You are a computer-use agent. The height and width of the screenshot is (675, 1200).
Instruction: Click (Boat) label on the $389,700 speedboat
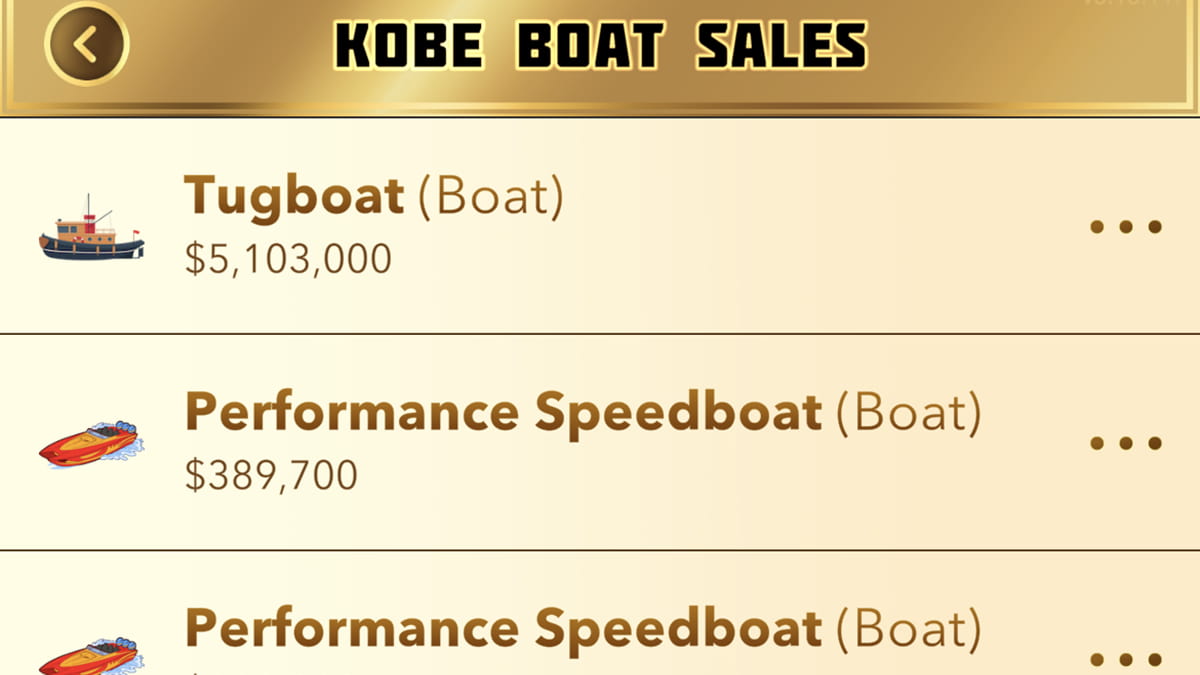(x=908, y=413)
